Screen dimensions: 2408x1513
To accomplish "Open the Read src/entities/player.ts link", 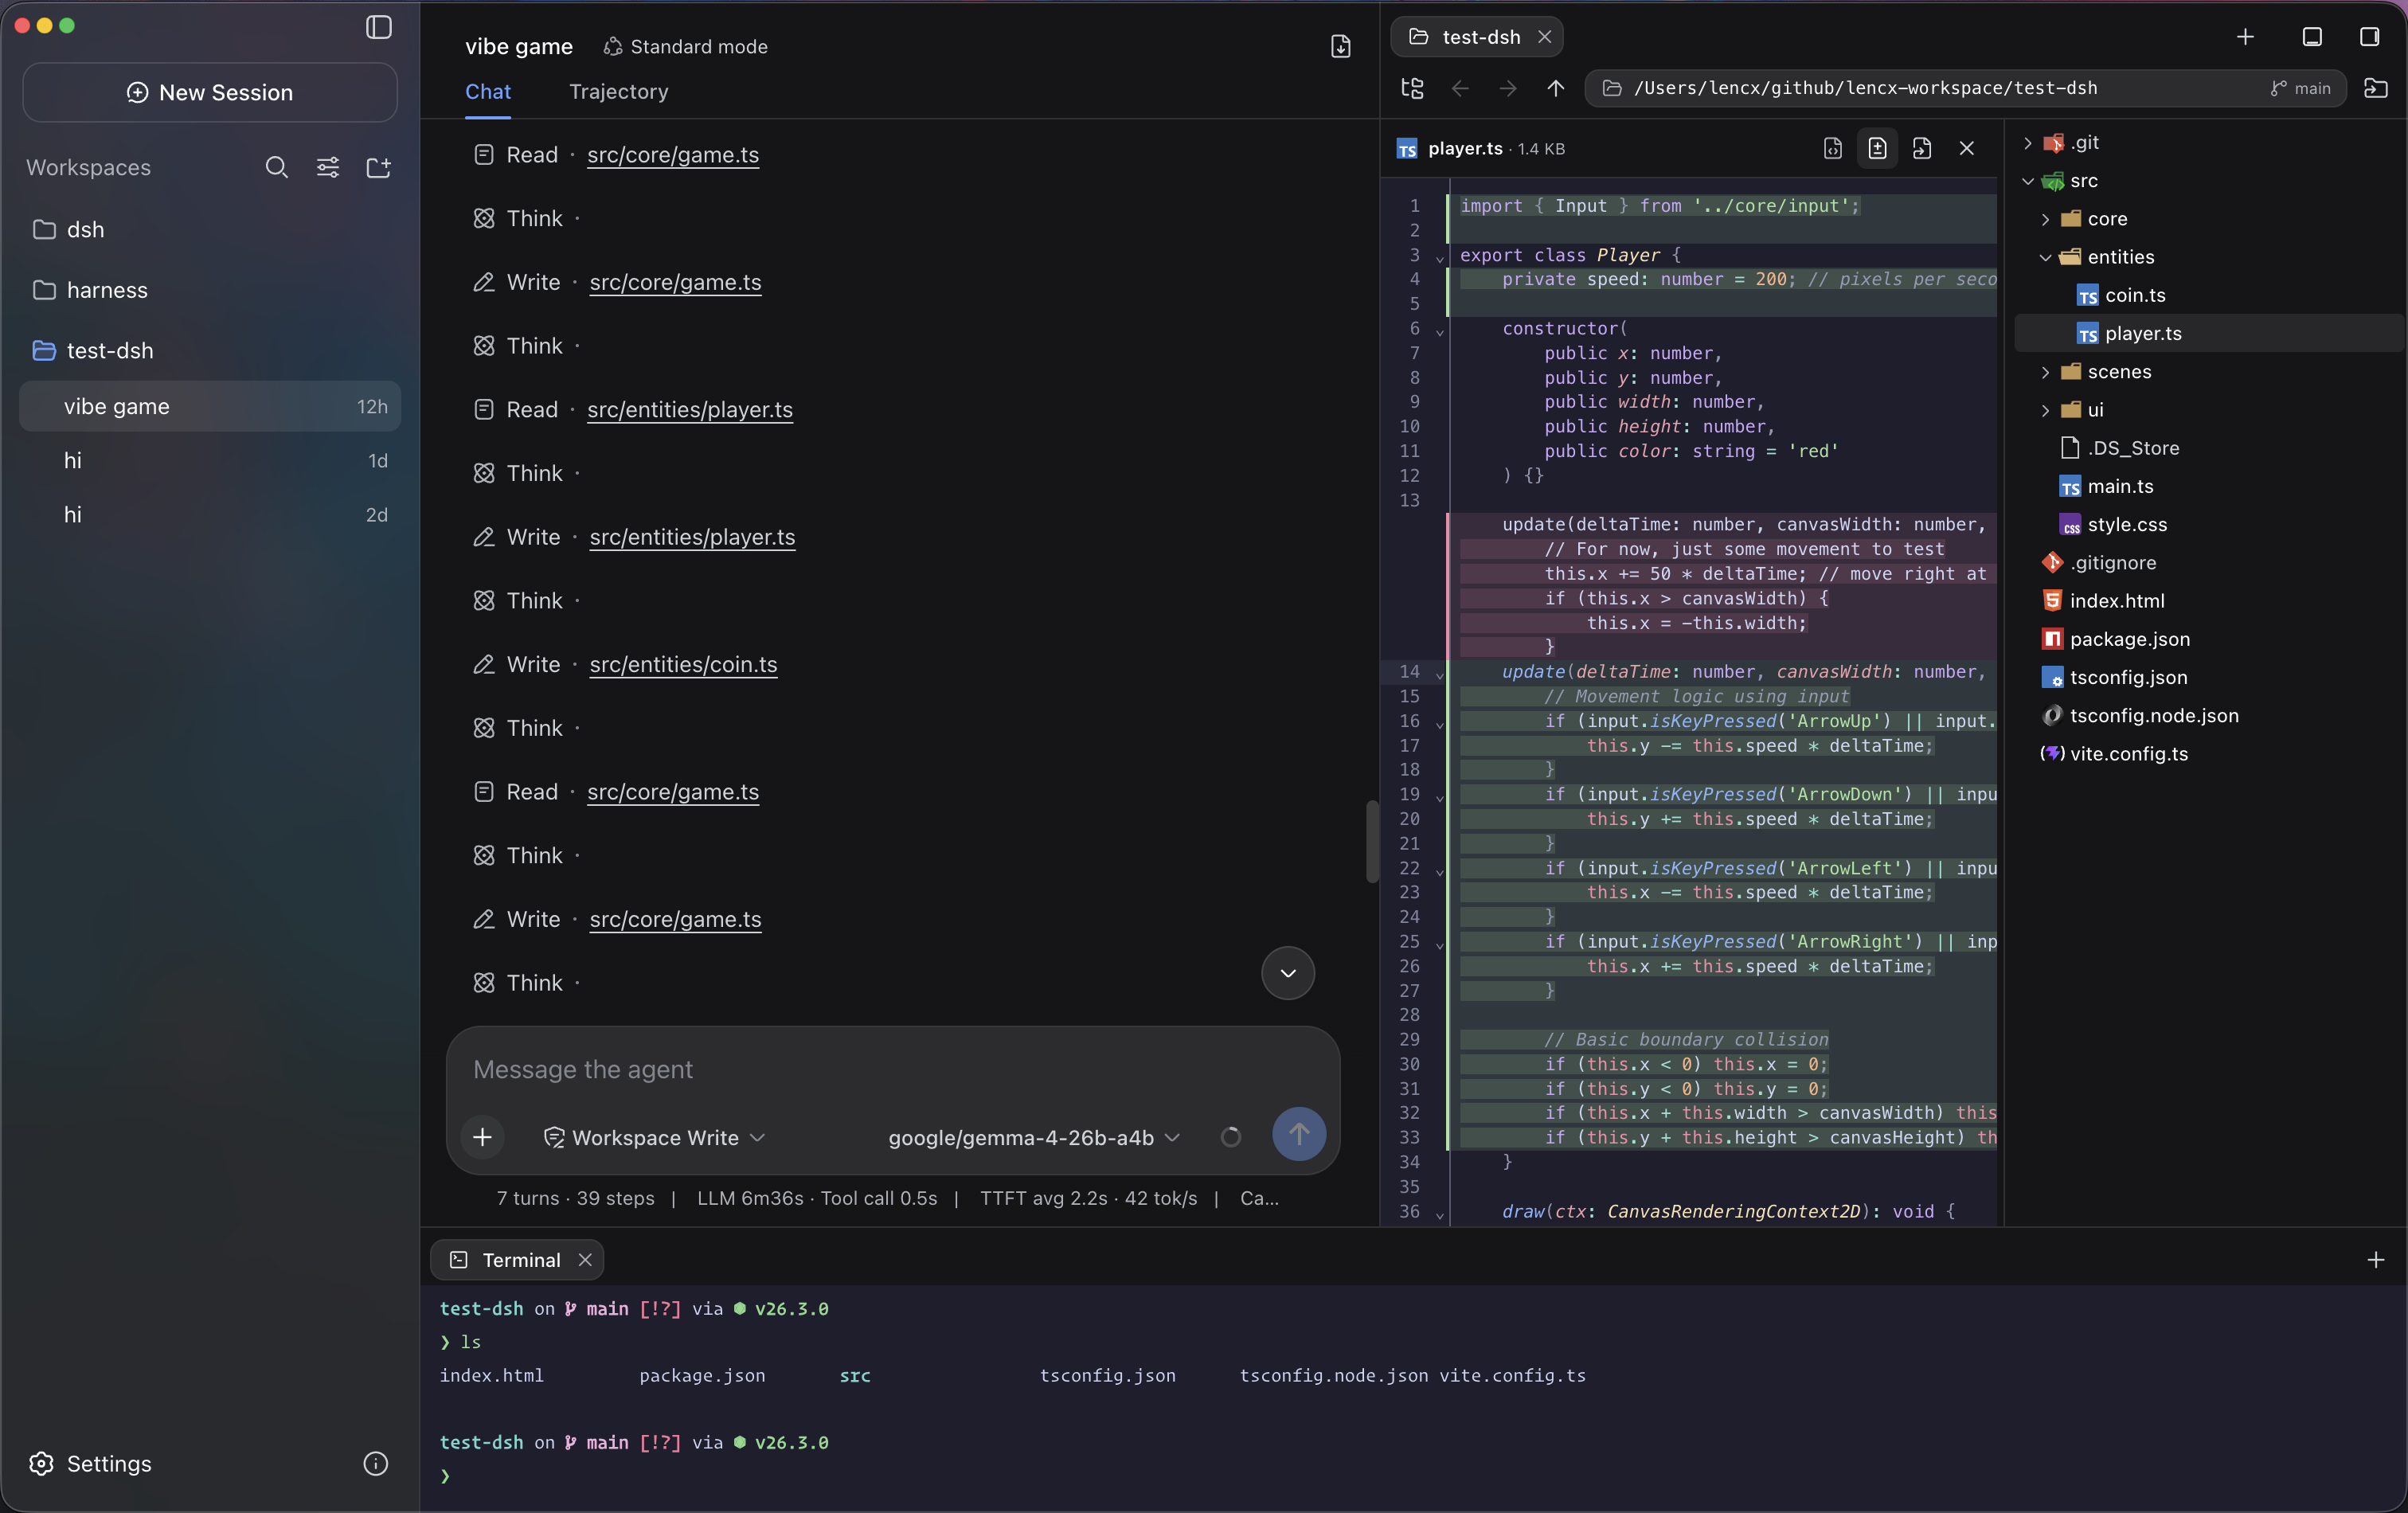I will pos(689,409).
